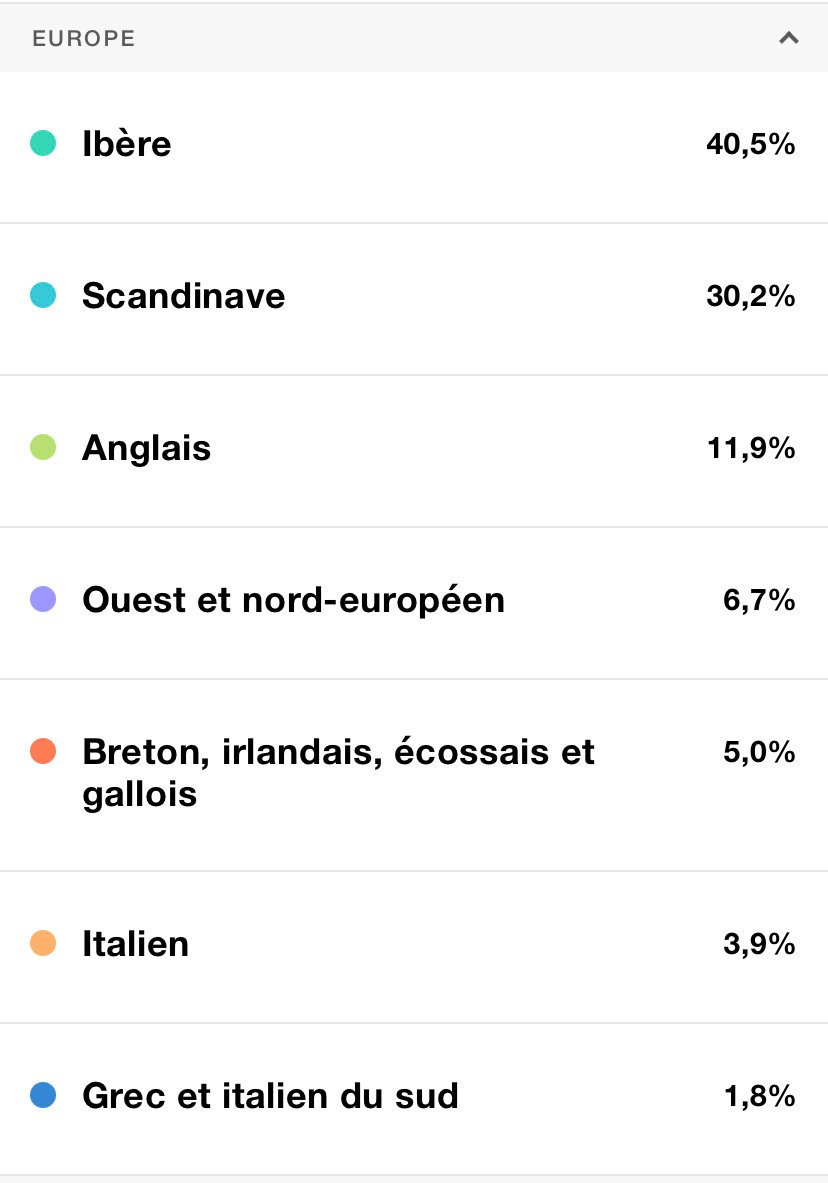Screen dimensions: 828x1183
Task: Click the EUROPE section header label
Action: [x=84, y=39]
